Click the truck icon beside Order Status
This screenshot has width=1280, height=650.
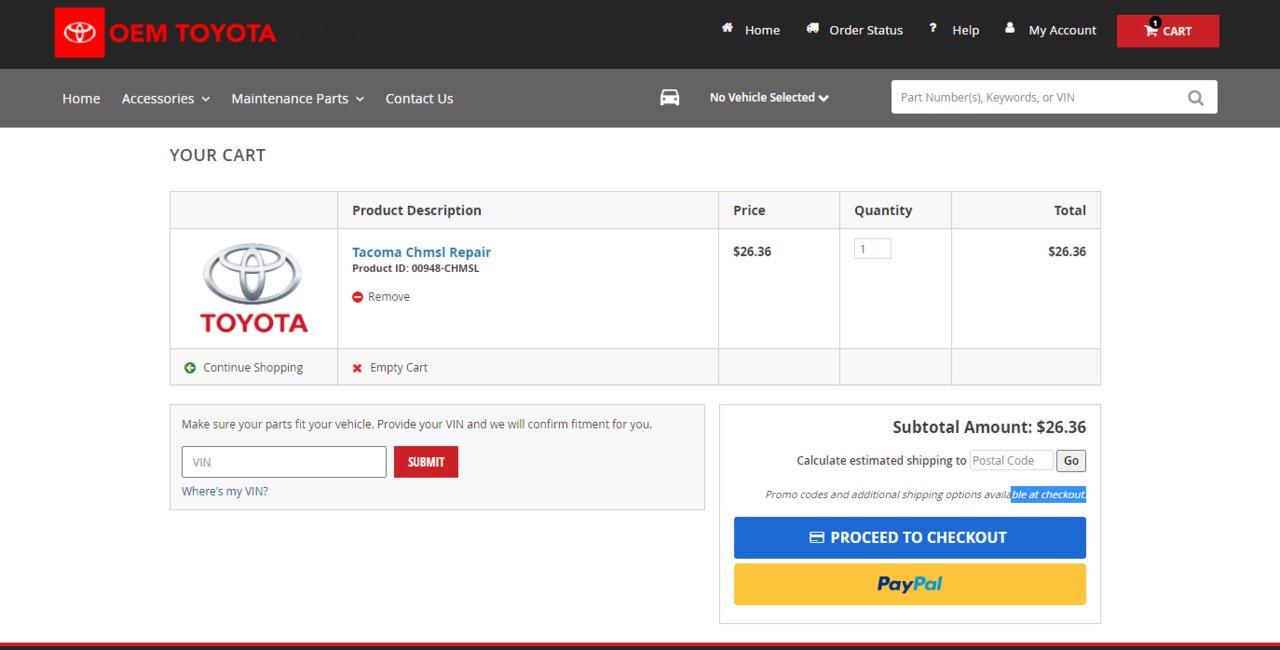click(813, 28)
